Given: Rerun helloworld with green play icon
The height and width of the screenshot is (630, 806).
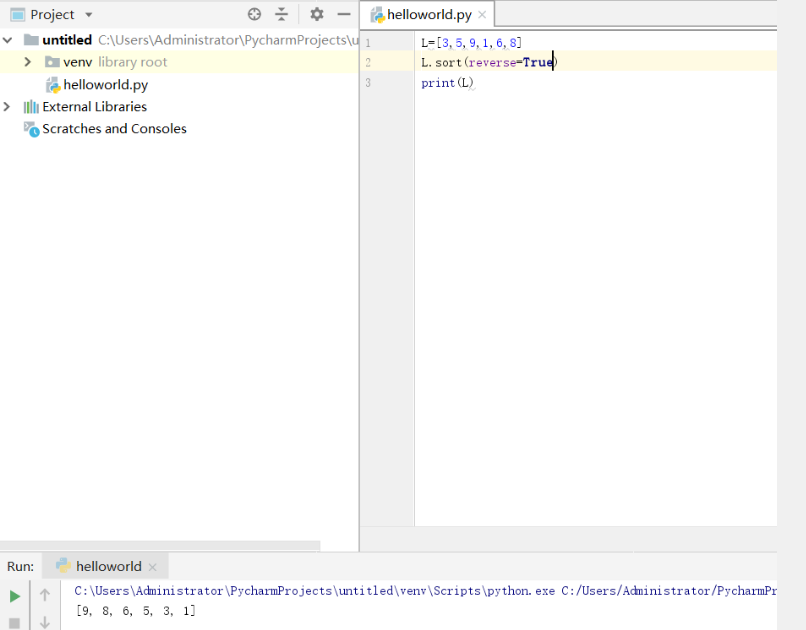Looking at the screenshot, I should tap(15, 596).
